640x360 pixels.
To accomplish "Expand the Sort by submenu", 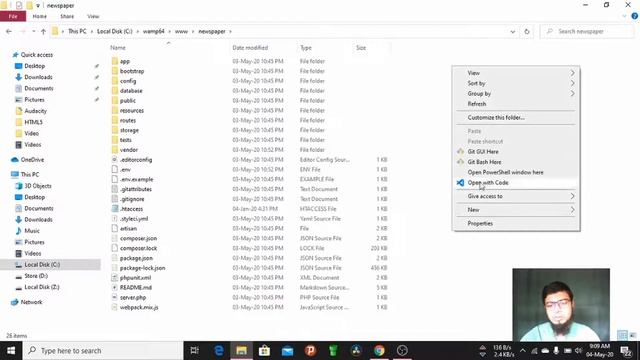I will pos(516,83).
